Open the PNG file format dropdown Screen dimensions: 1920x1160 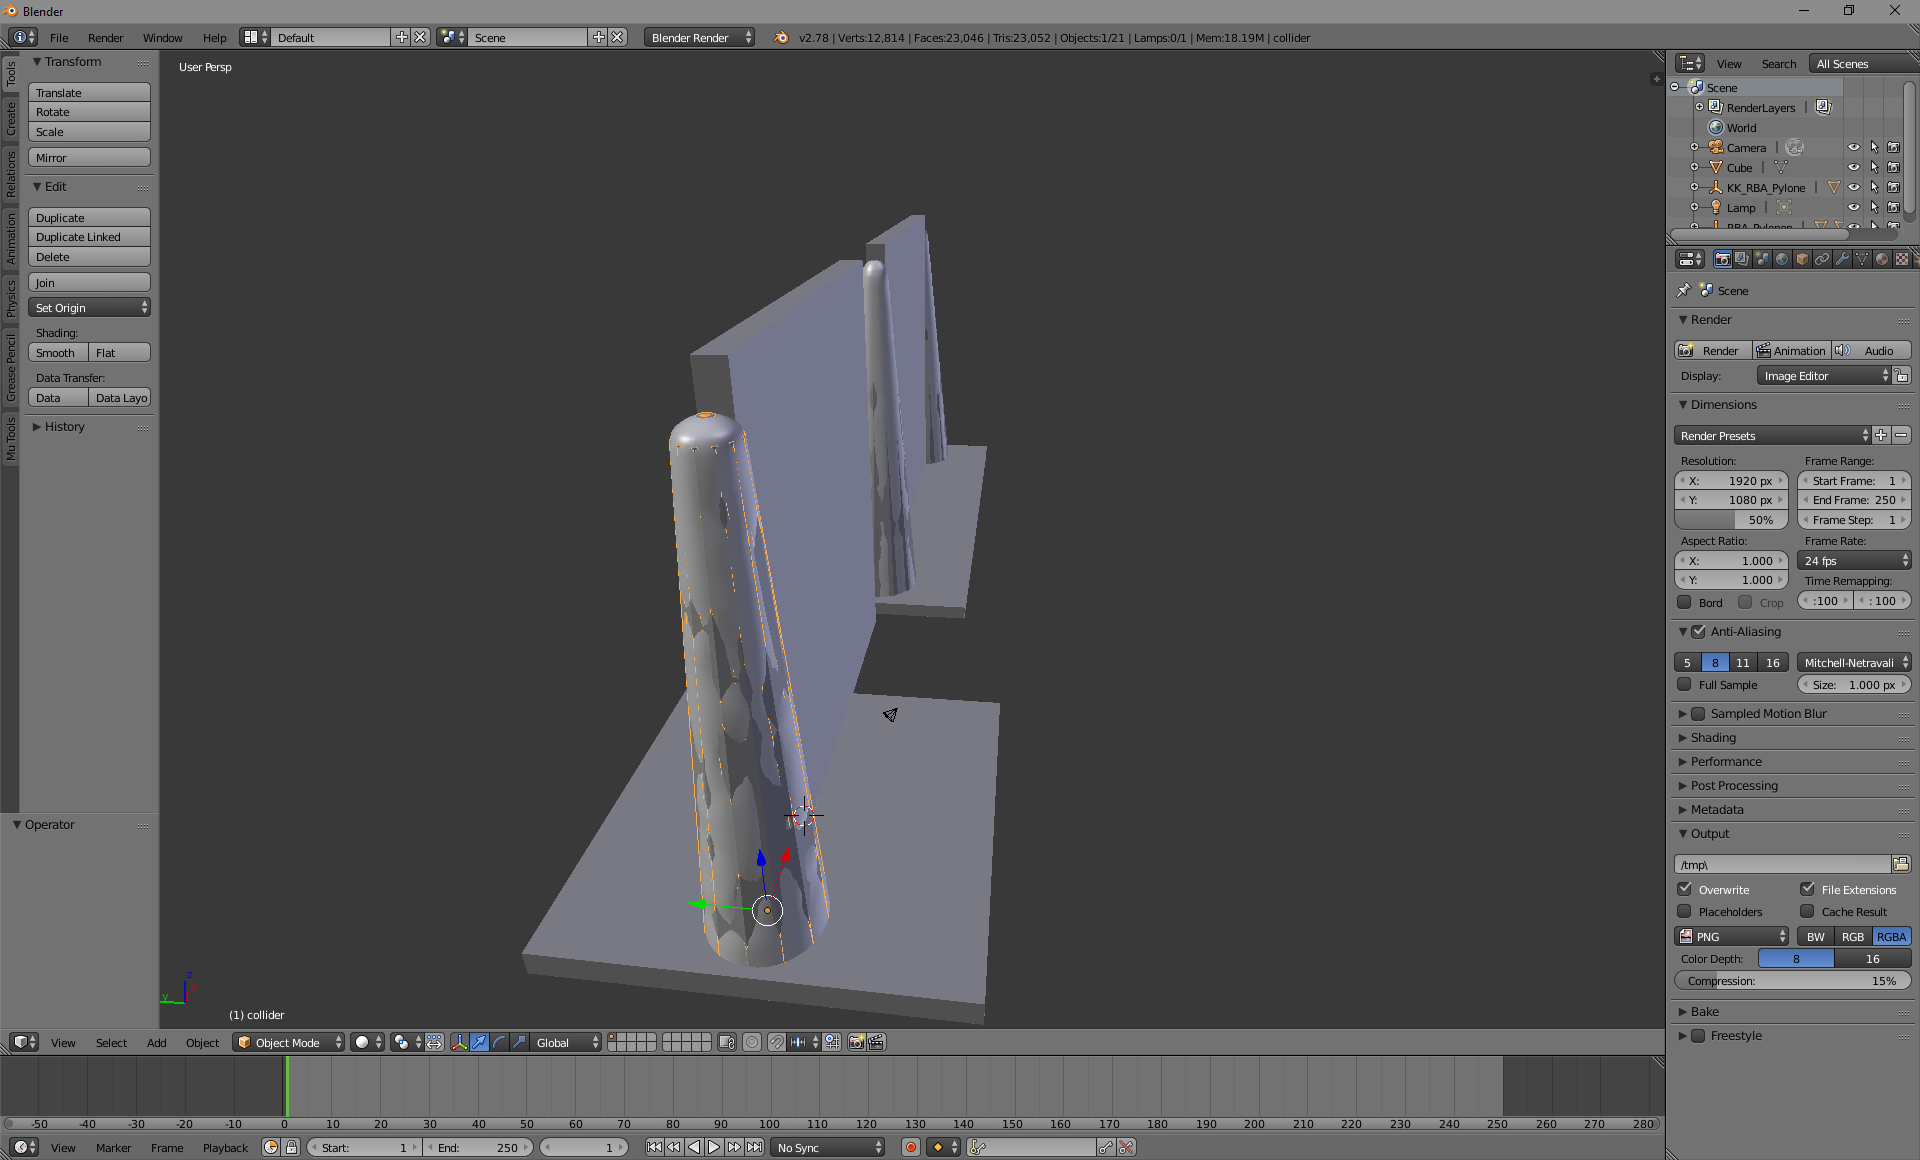(1732, 936)
